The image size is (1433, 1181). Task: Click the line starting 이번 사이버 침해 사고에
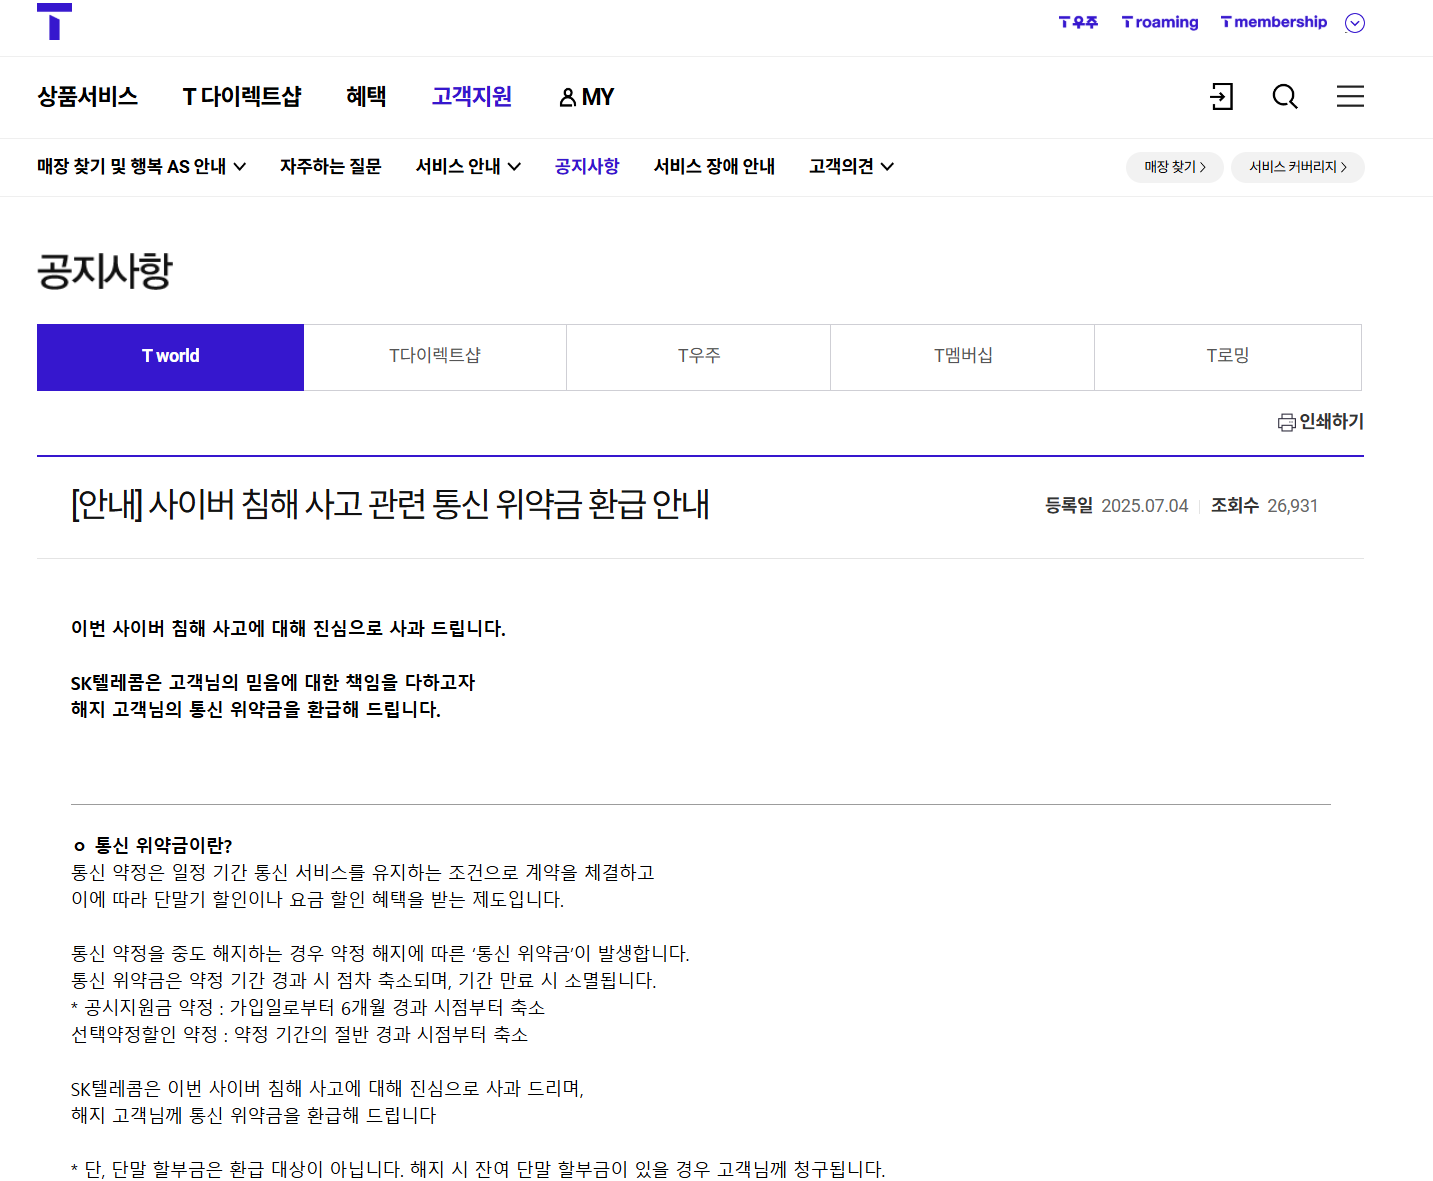(x=288, y=628)
